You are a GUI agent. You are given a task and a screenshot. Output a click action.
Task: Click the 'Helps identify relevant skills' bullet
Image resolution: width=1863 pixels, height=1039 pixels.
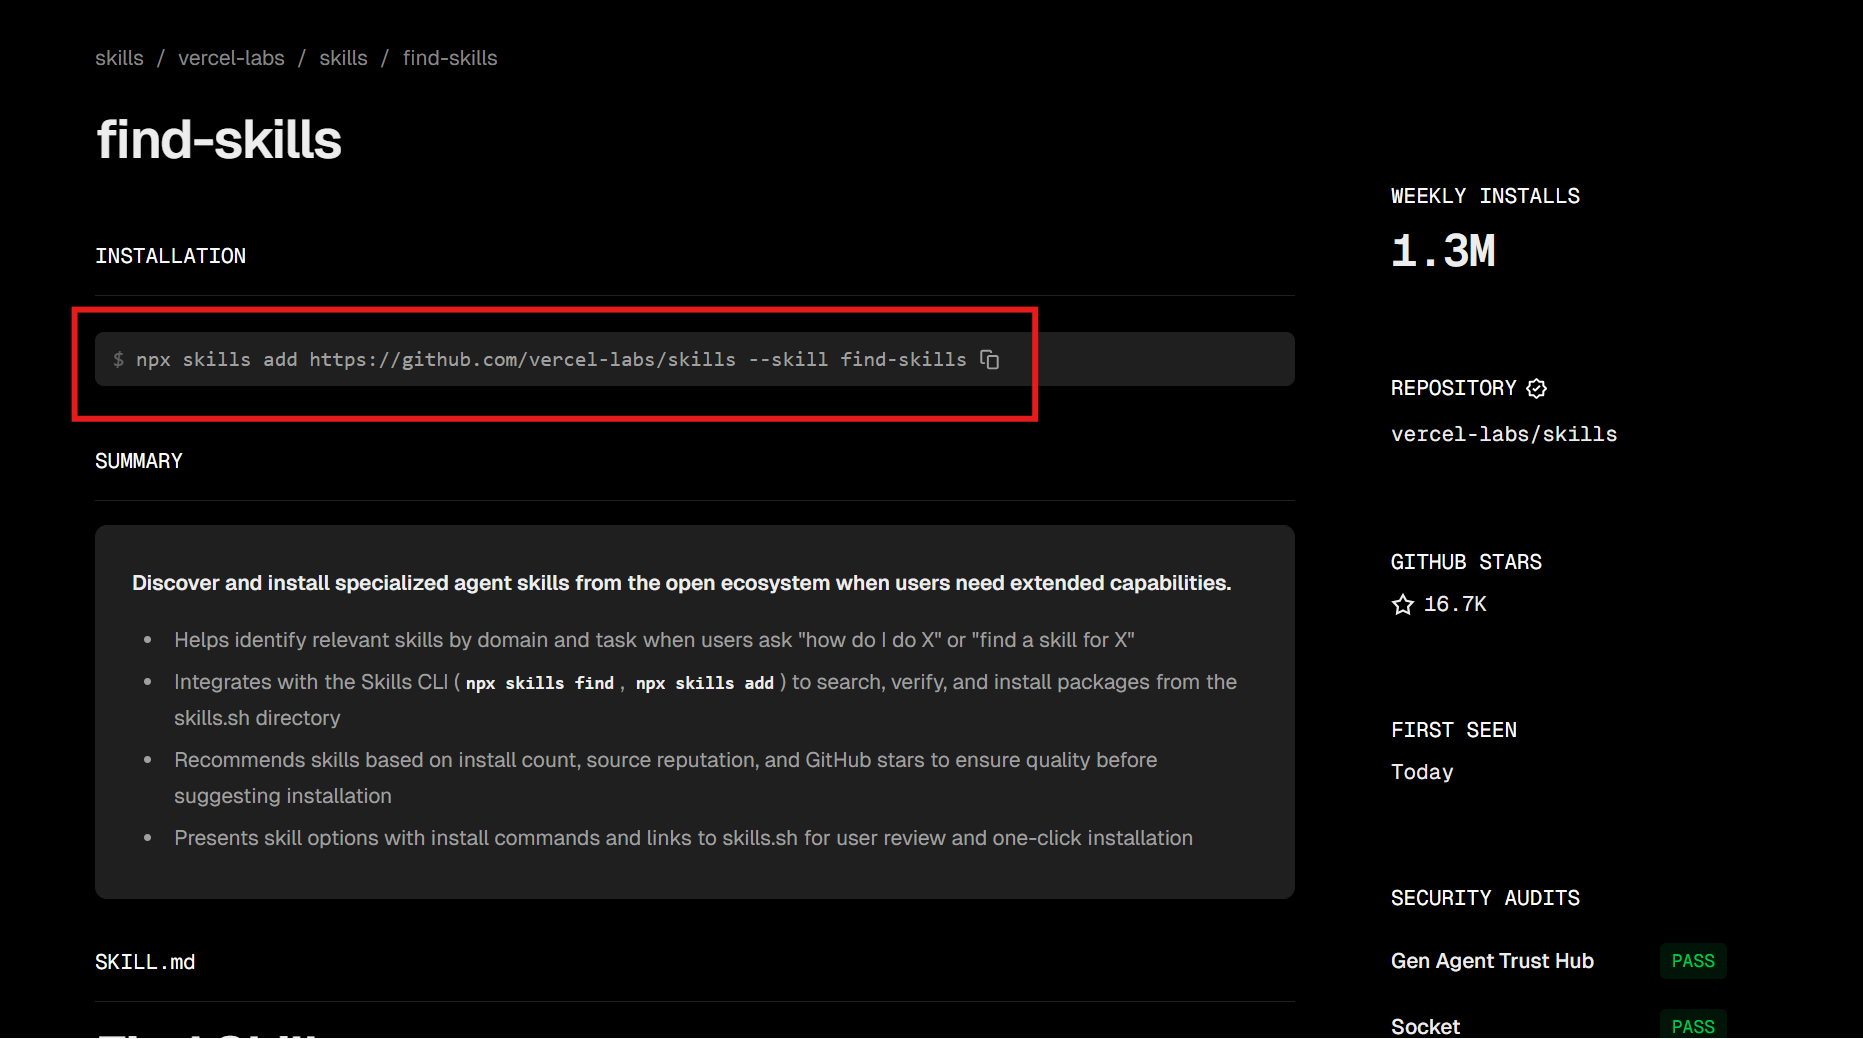pos(654,640)
